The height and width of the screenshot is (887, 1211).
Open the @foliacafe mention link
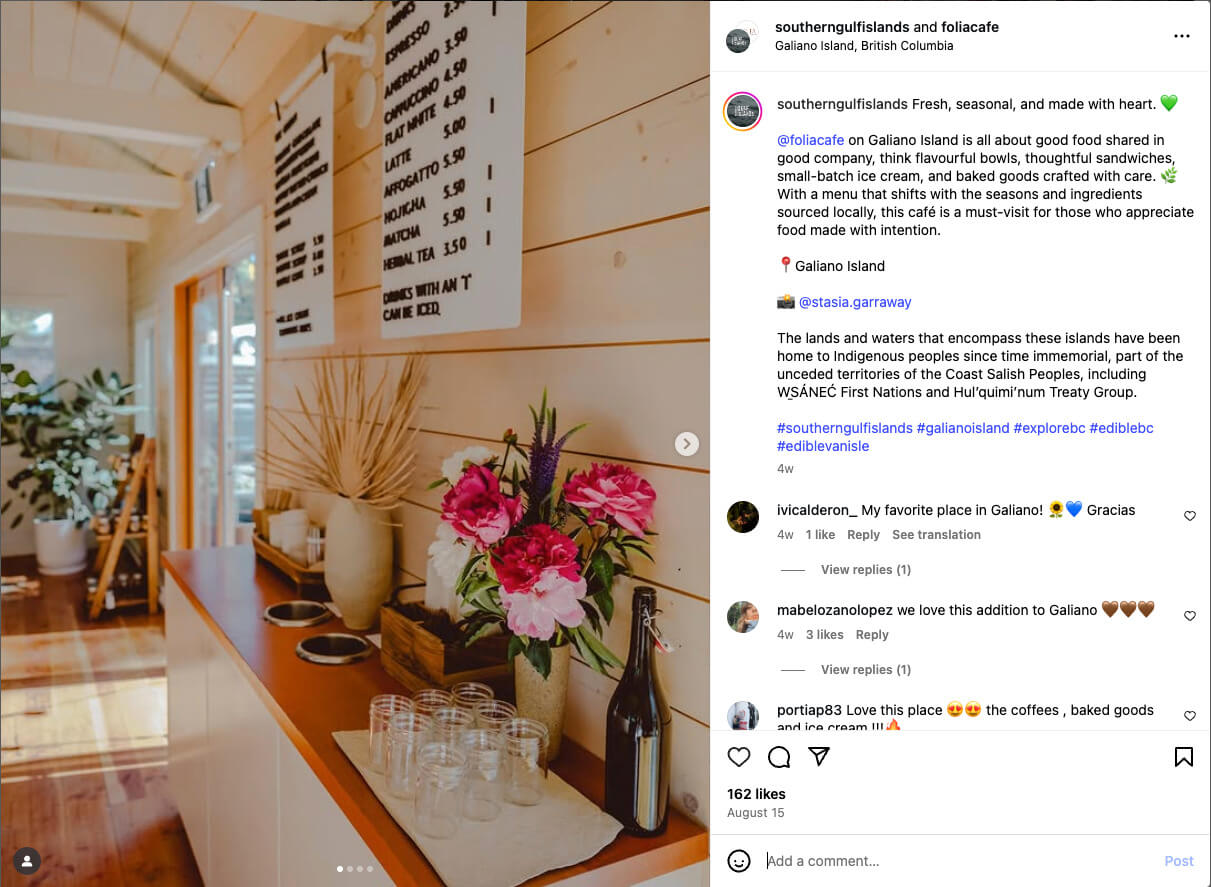[x=810, y=140]
